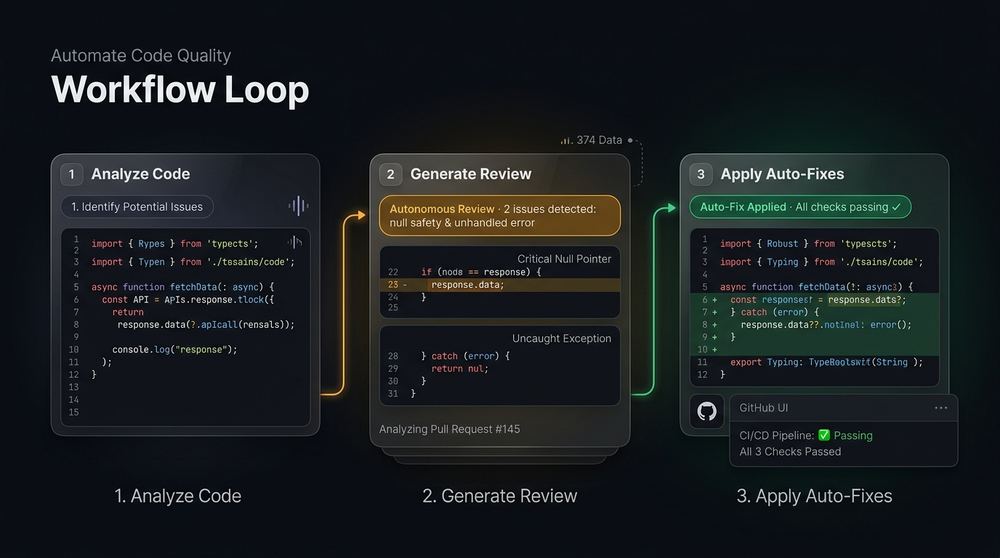This screenshot has width=1000, height=558.
Task: Click the 'Auto-Fix Applied' status pill
Action: pos(800,207)
